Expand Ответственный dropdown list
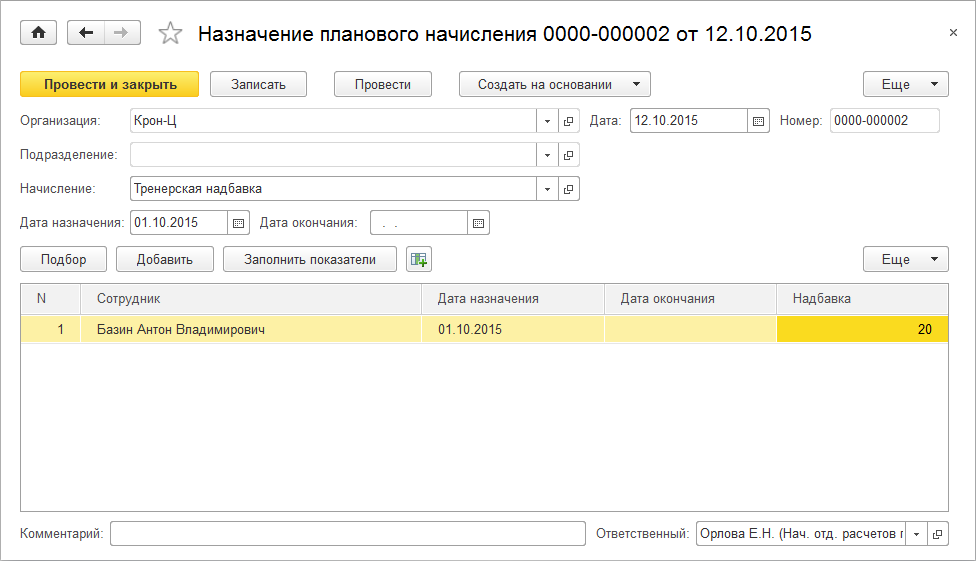Image resolution: width=976 pixels, height=561 pixels. click(x=916, y=534)
